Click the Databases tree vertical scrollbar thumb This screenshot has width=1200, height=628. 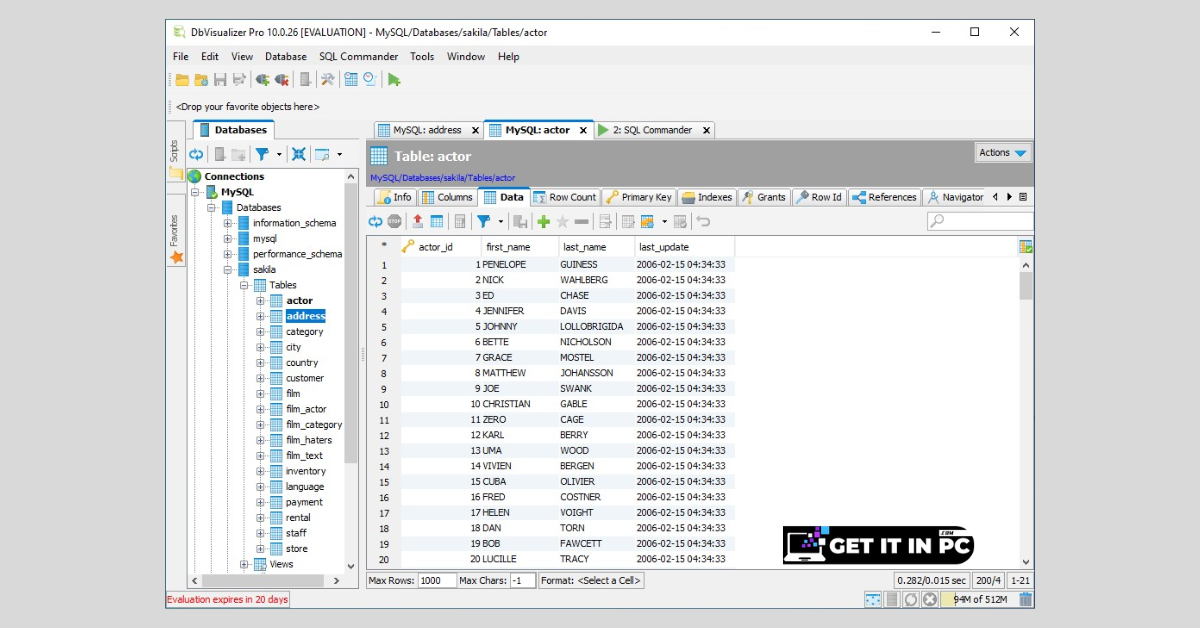coord(350,323)
